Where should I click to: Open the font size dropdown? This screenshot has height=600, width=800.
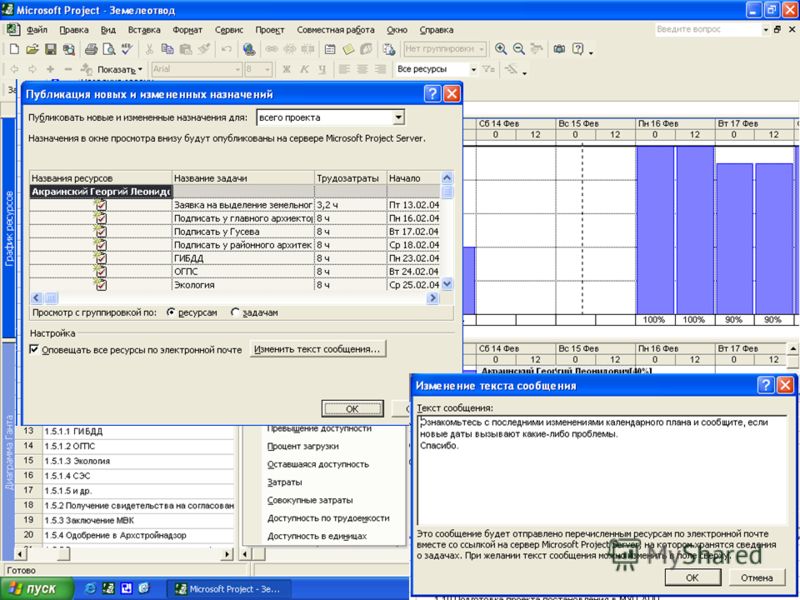pos(267,69)
